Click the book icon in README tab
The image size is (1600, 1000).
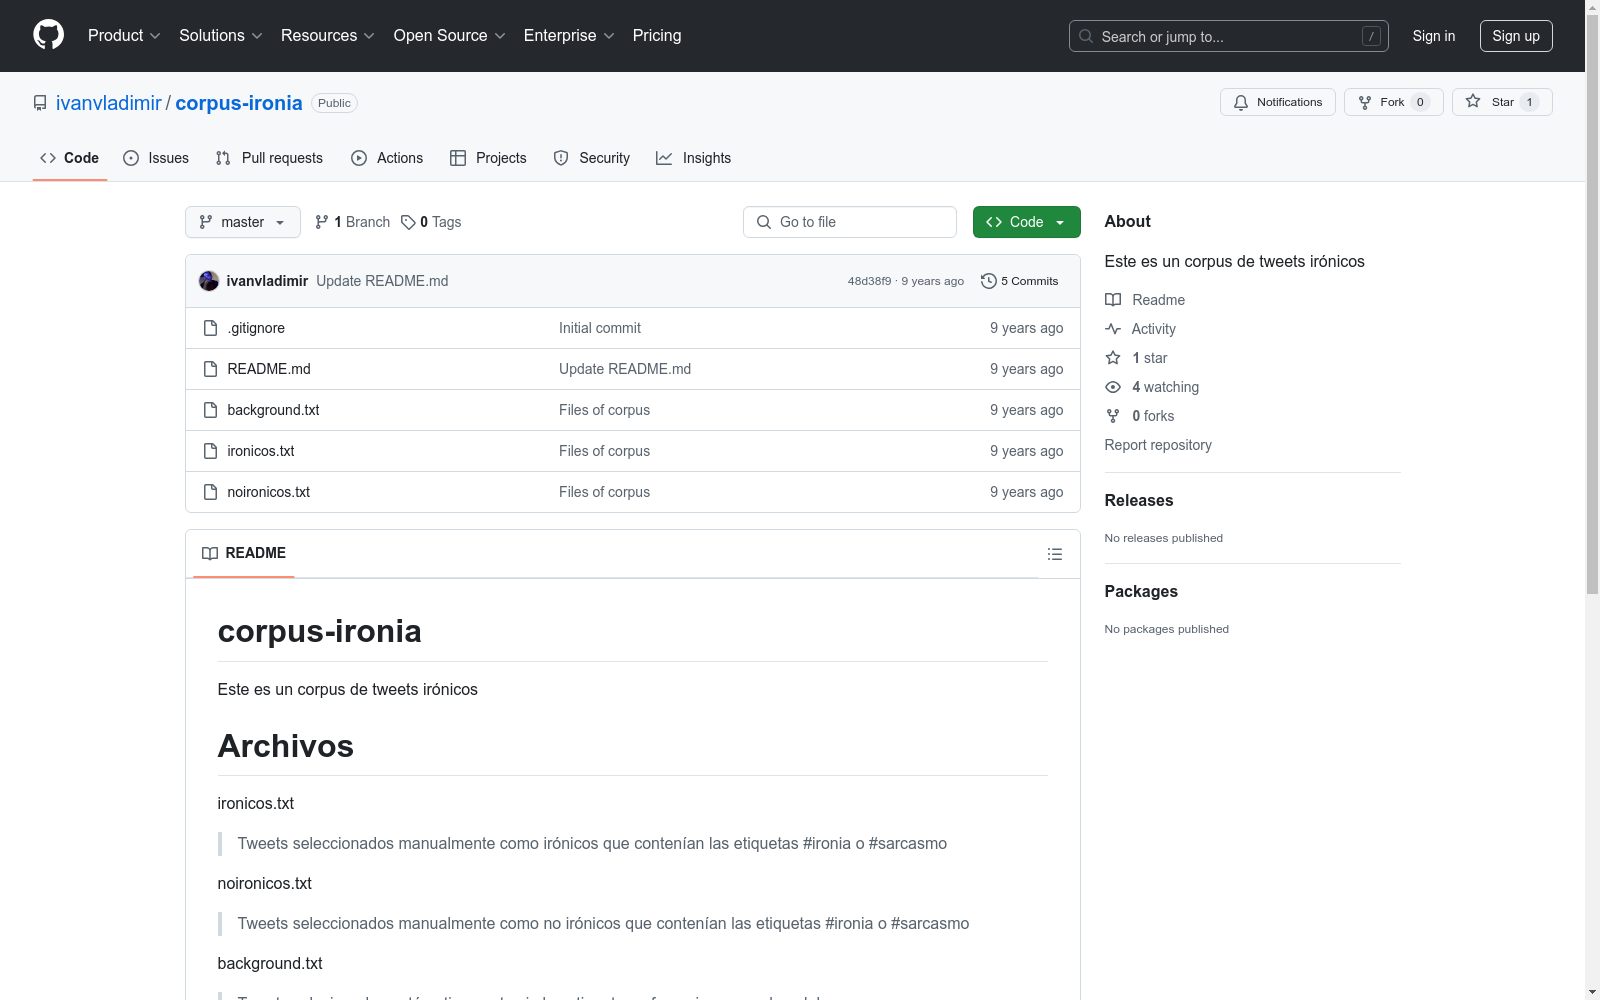pyautogui.click(x=210, y=553)
